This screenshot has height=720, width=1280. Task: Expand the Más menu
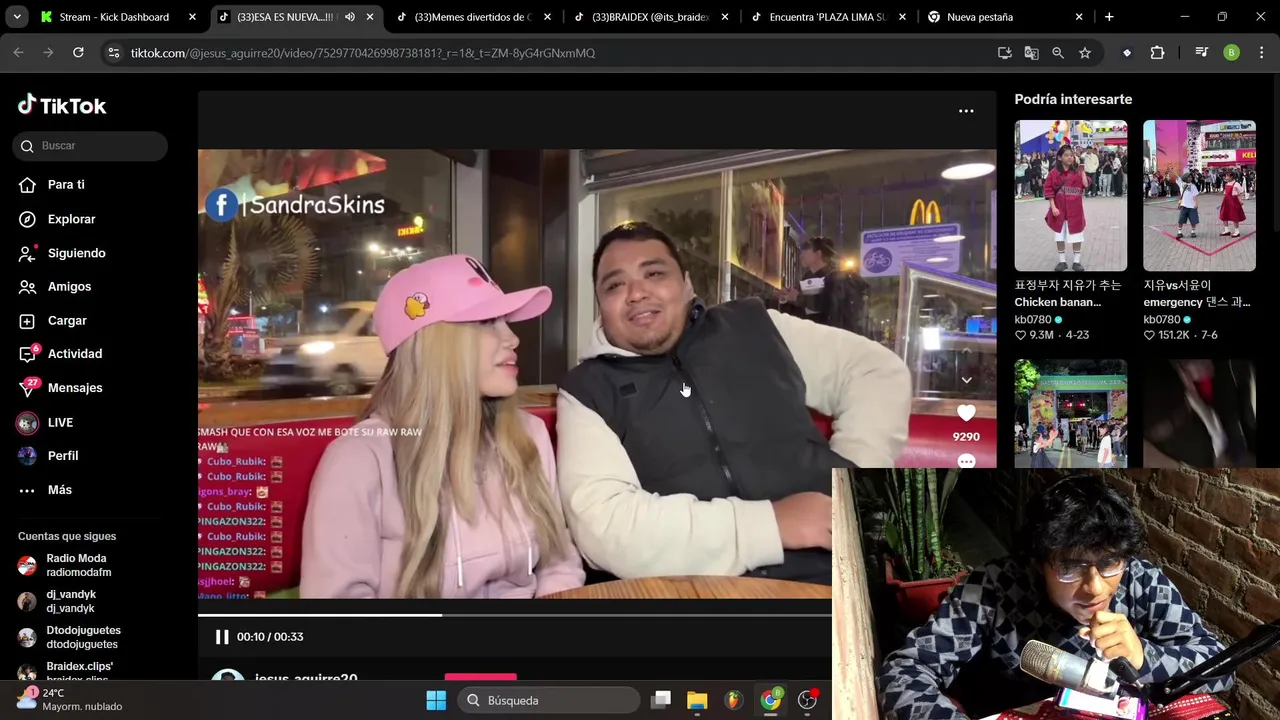(x=60, y=490)
